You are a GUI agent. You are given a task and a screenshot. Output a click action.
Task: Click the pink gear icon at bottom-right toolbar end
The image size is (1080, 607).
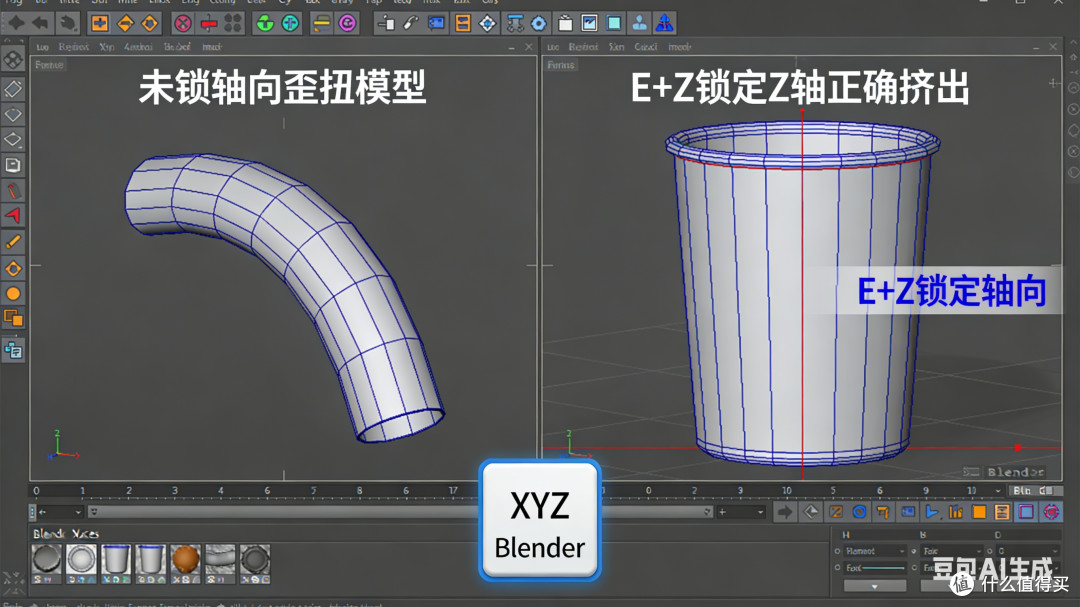[x=1051, y=512]
